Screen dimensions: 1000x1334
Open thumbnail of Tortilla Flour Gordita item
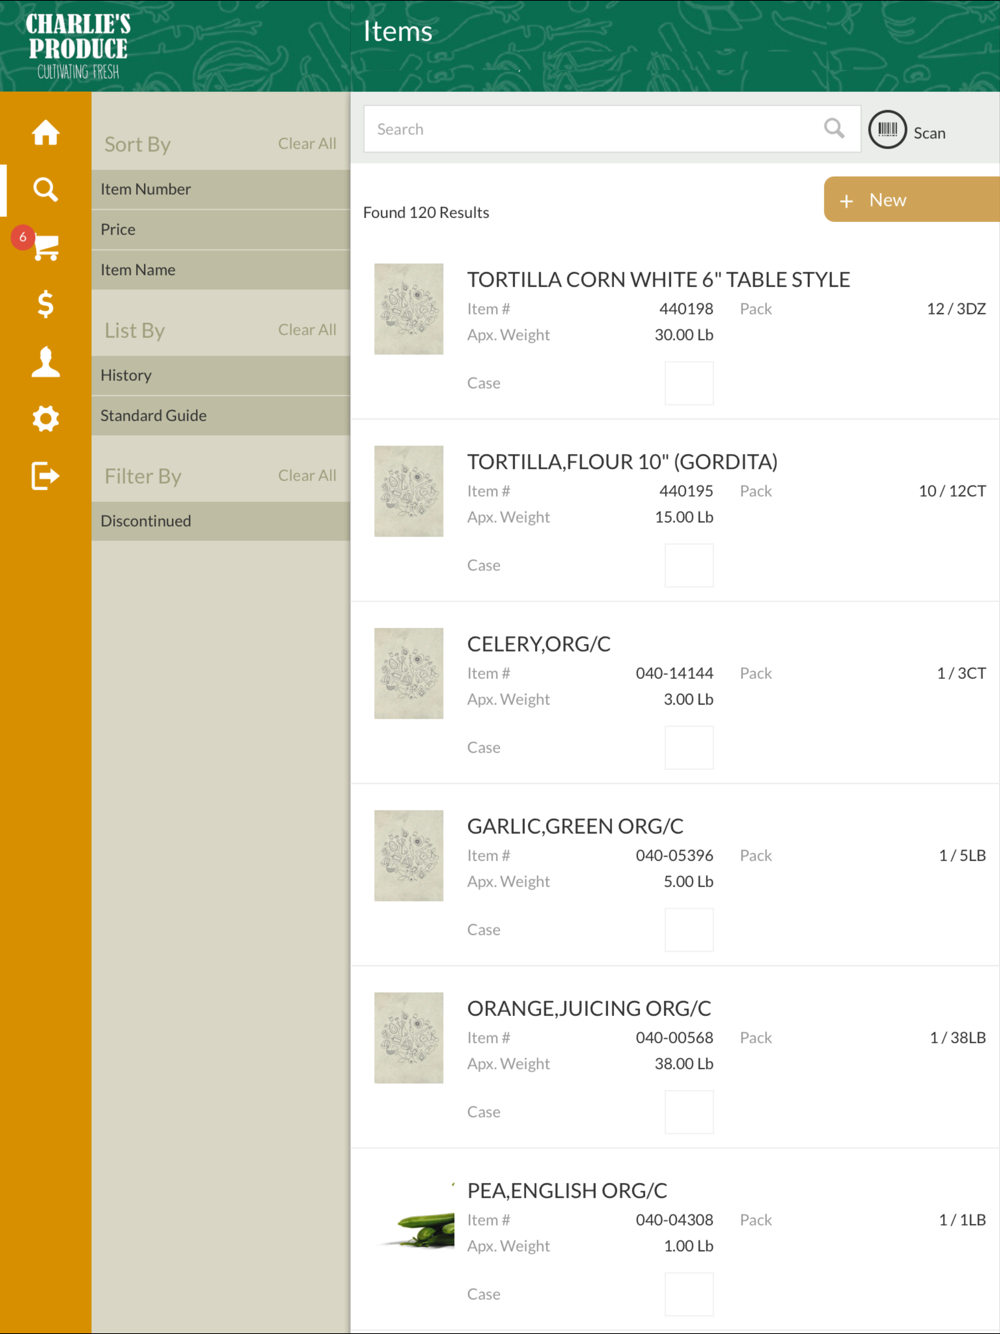tap(409, 491)
